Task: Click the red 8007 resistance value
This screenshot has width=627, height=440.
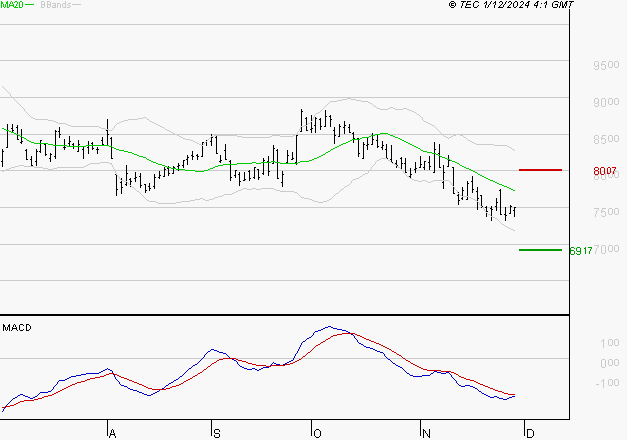Action: coord(605,171)
